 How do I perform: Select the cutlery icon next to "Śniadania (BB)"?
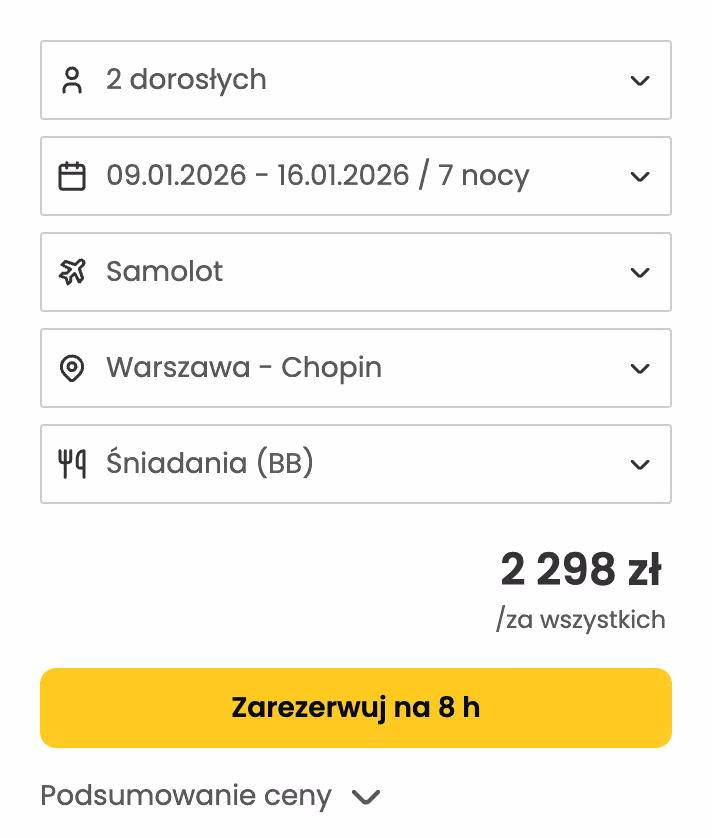72,464
